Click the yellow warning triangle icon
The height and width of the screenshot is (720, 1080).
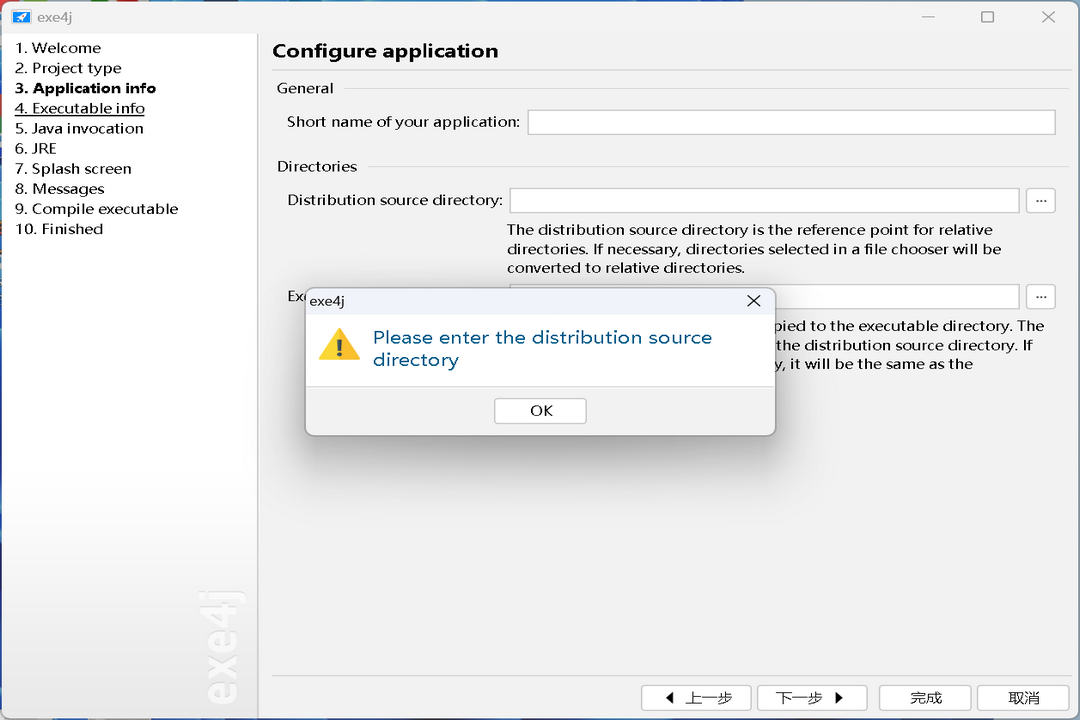tap(339, 345)
